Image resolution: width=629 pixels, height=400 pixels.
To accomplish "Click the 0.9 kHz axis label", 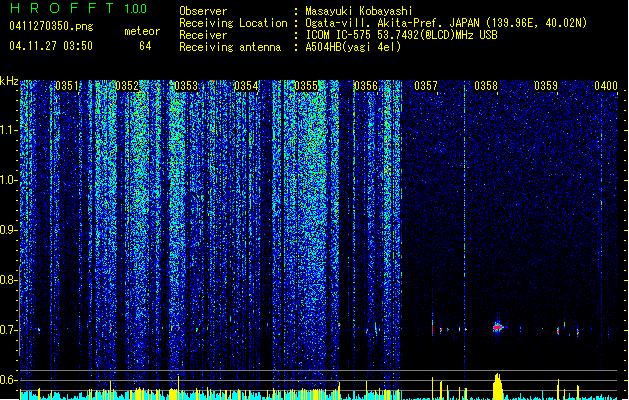I will pyautogui.click(x=9, y=230).
